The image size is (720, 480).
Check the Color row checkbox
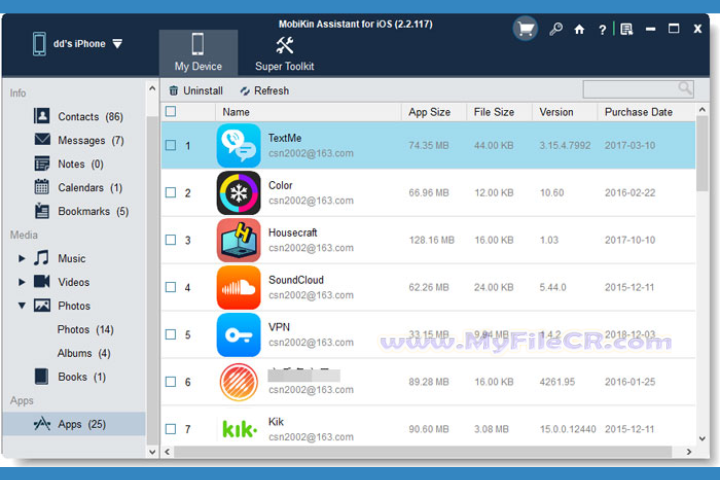[x=170, y=192]
